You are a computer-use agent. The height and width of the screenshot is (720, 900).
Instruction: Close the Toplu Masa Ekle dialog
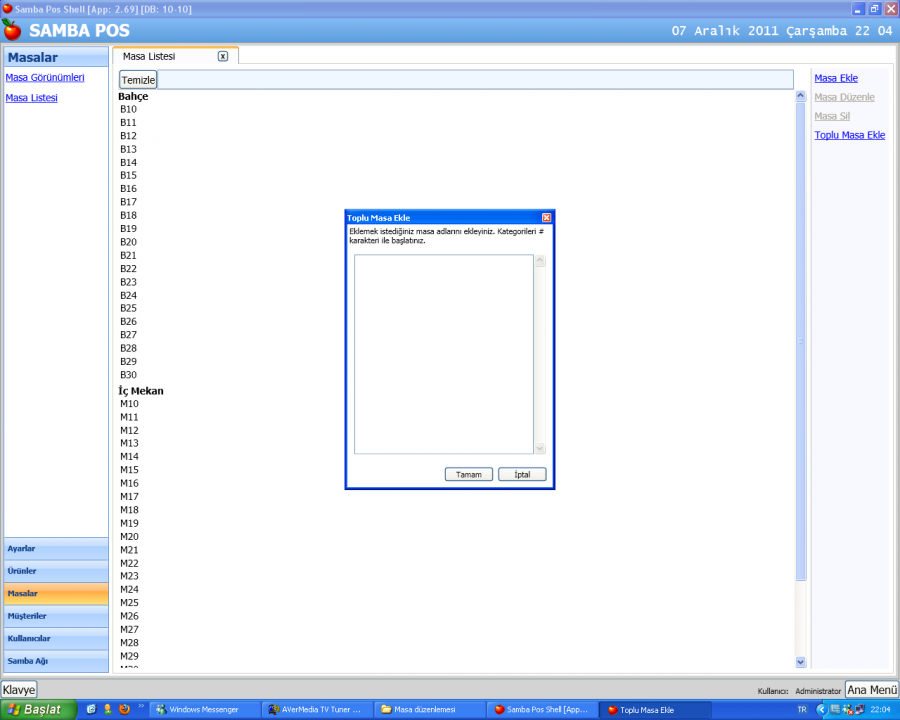(546, 218)
